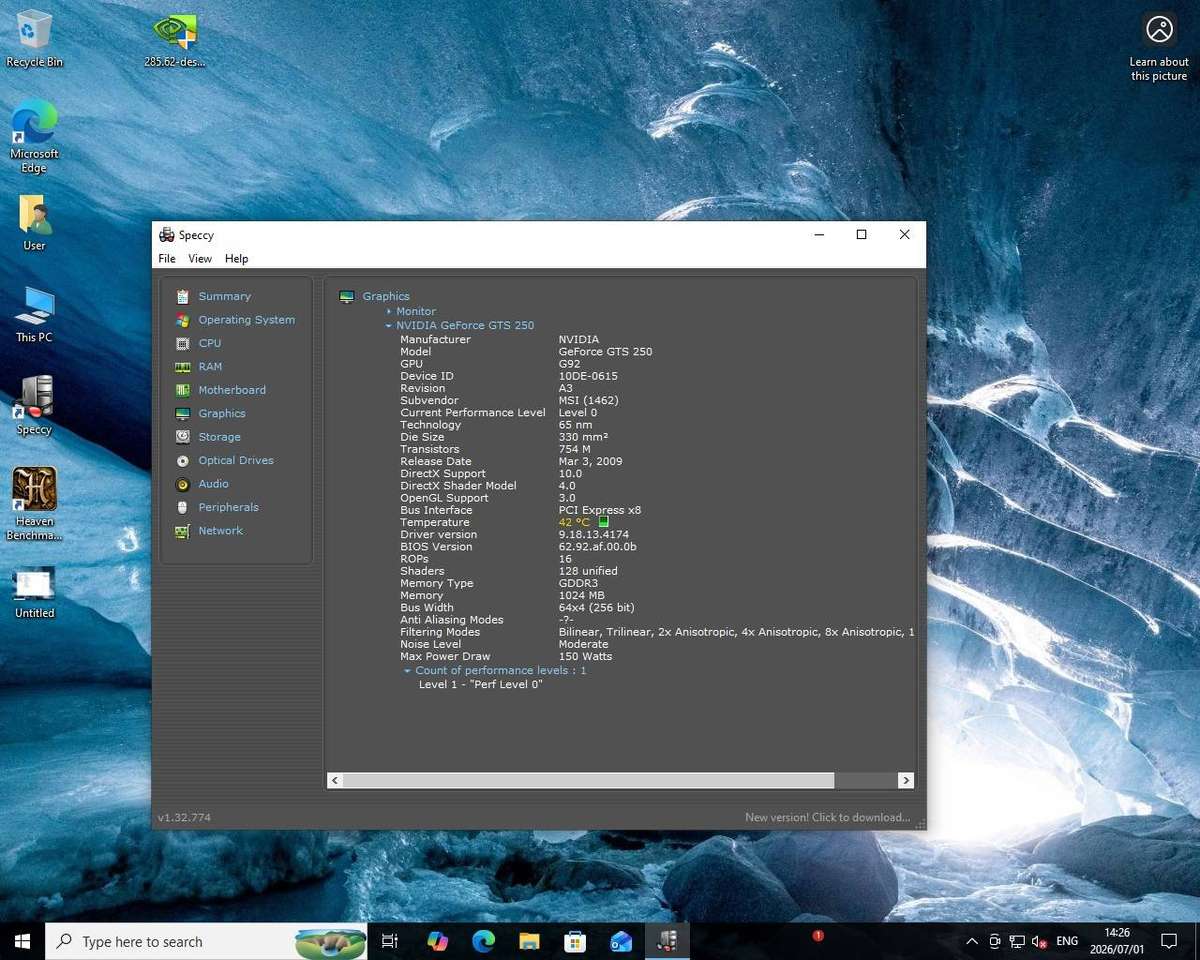The width and height of the screenshot is (1200, 960).
Task: Click the scrollbar left arrow
Action: (335, 780)
